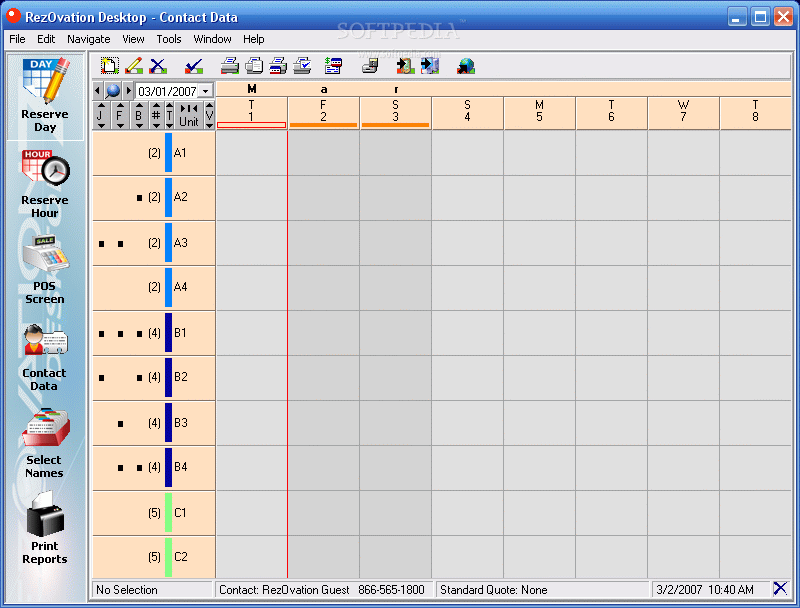The image size is (800, 608).
Task: Click the green color bar for C1
Action: [168, 513]
